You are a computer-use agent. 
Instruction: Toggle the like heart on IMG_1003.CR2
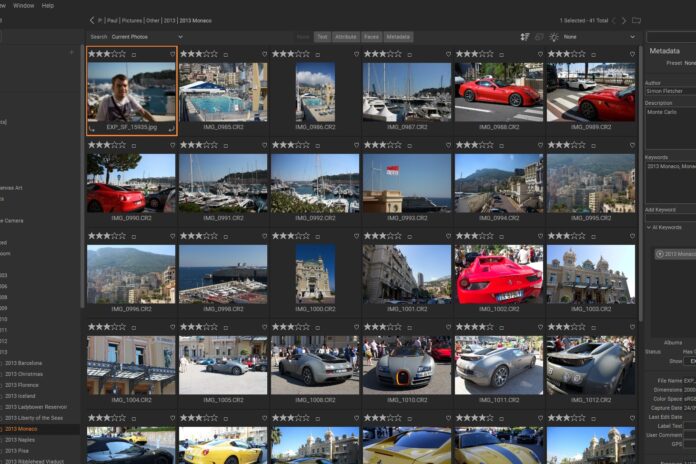tap(632, 236)
